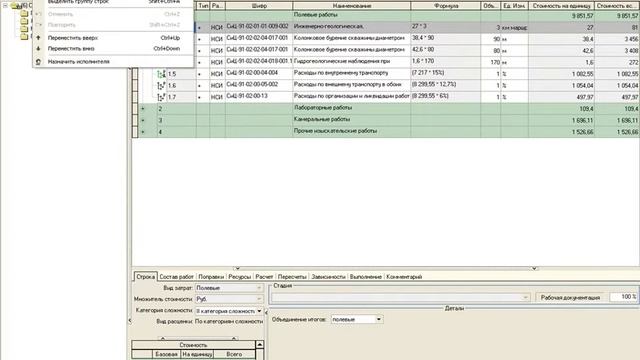
Task: Click code cell СиЦ-91-02-00-04-004
Action: click(x=259, y=74)
